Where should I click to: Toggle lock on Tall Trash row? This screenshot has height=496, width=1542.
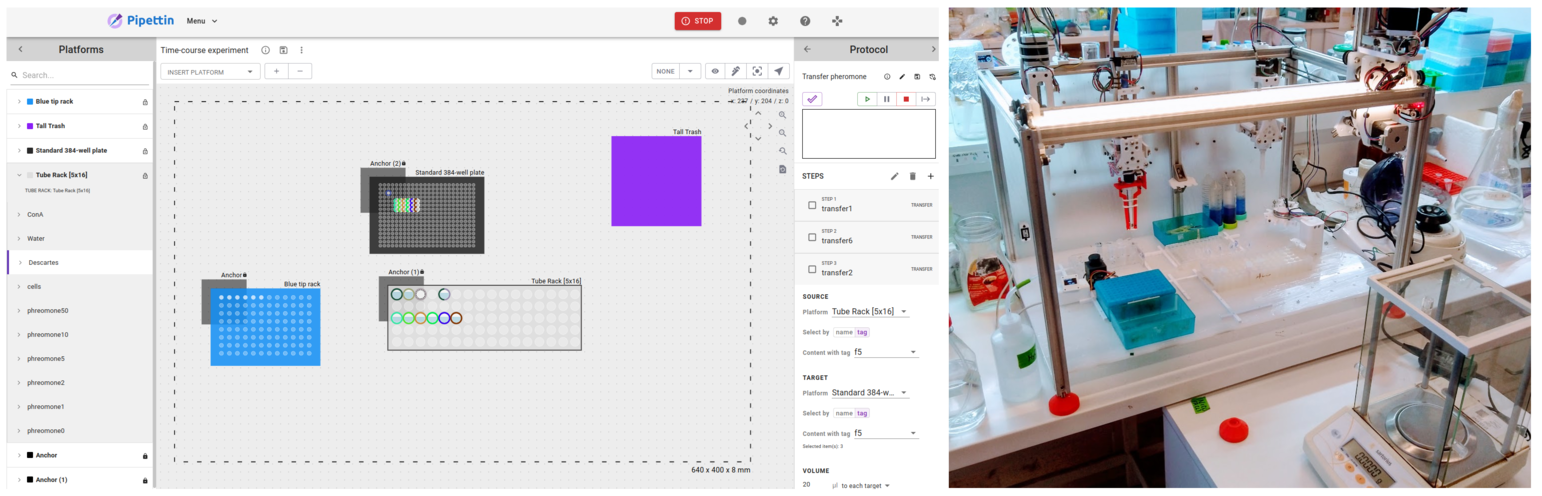click(x=145, y=126)
